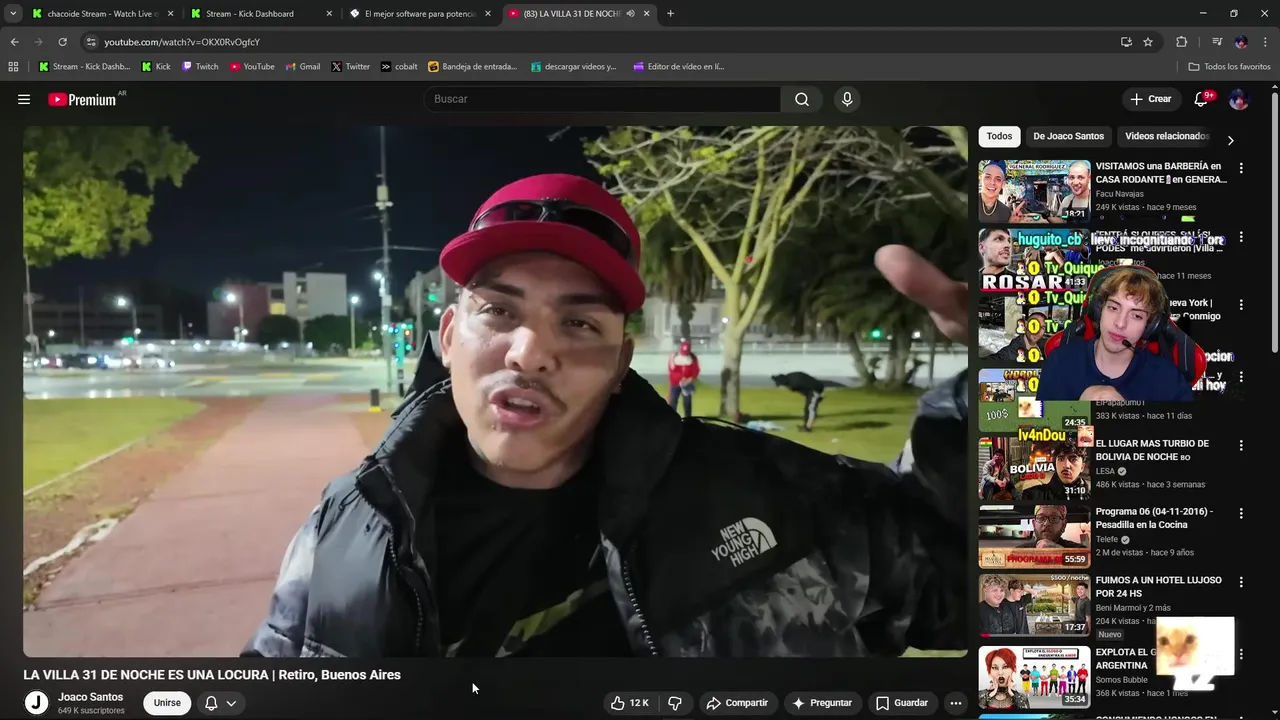Viewport: 1280px width, 720px height.
Task: Open the Crear menu button
Action: [x=1151, y=99]
